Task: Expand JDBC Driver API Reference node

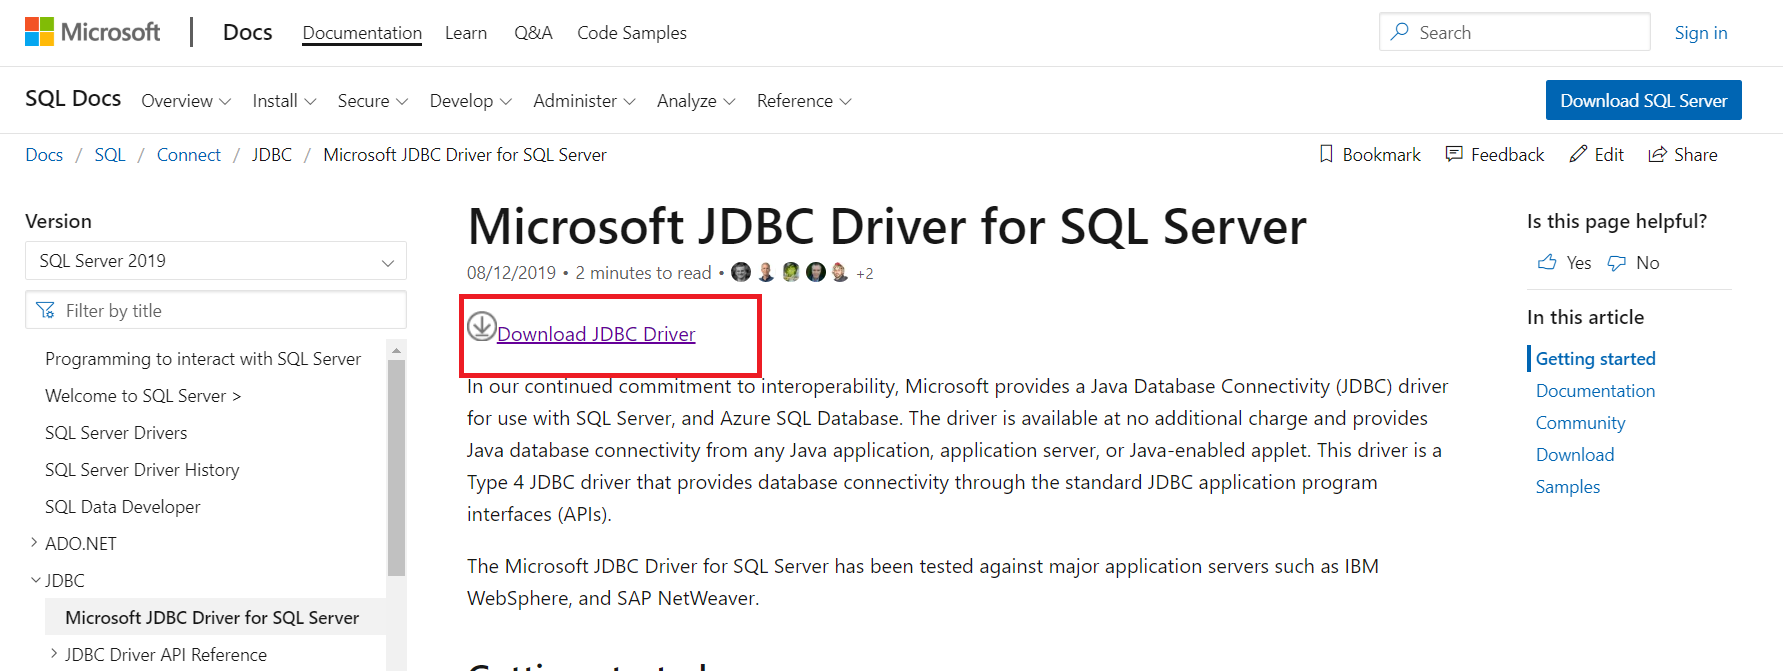Action: [54, 654]
